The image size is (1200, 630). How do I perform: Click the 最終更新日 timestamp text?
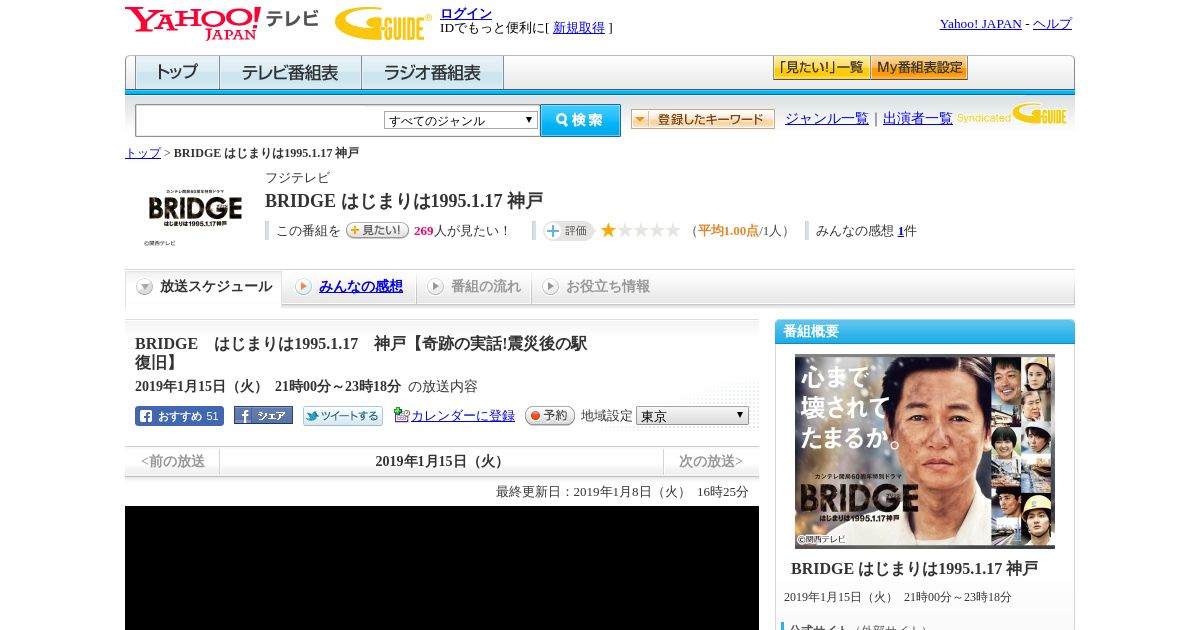pos(622,492)
